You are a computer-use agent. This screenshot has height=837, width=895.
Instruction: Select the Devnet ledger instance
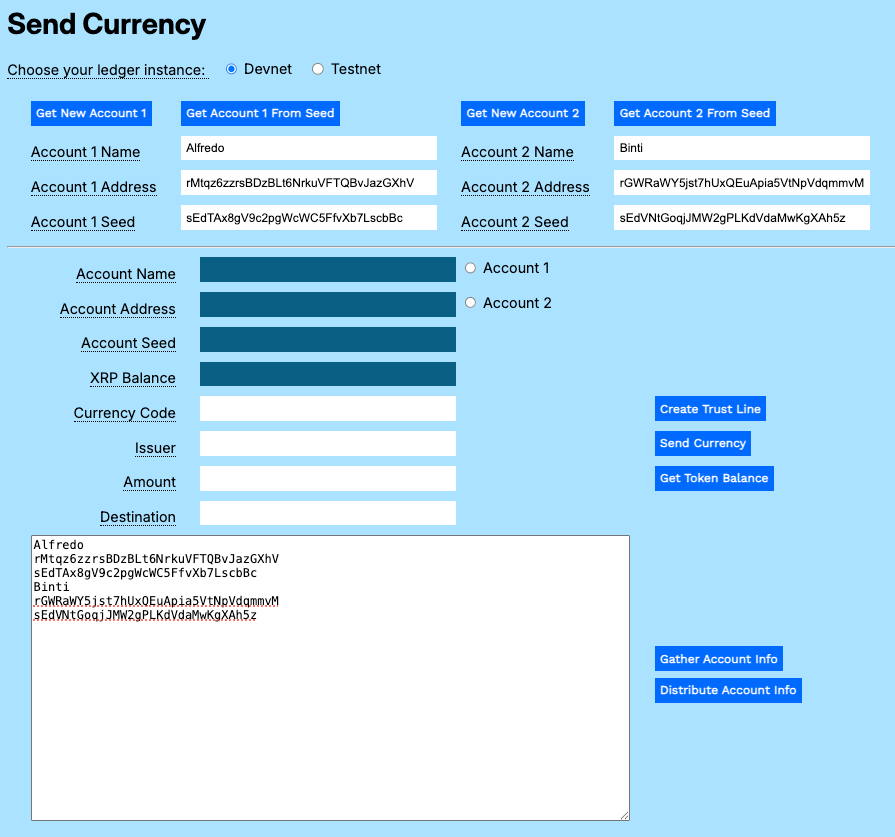230,68
